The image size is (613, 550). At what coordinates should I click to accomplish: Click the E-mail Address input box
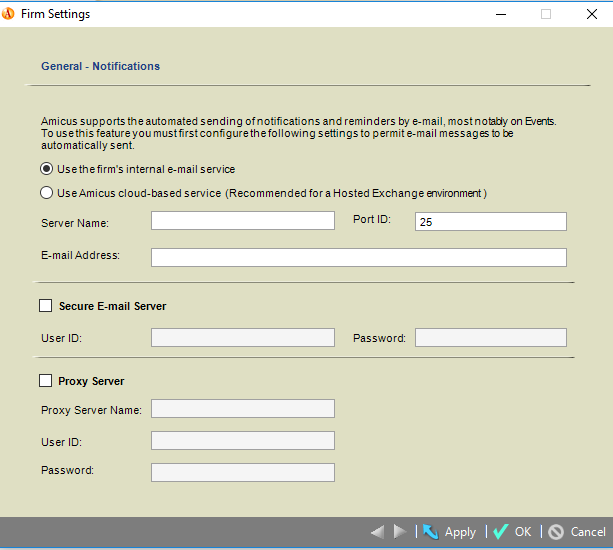(x=359, y=258)
